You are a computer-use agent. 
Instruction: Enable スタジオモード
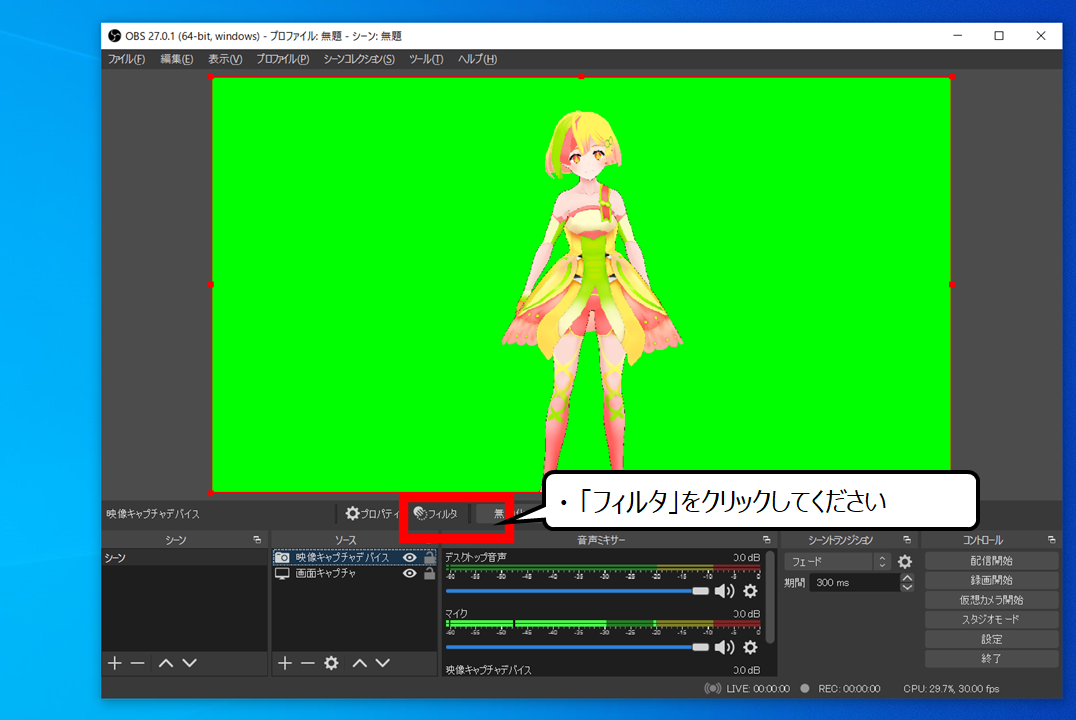[991, 619]
